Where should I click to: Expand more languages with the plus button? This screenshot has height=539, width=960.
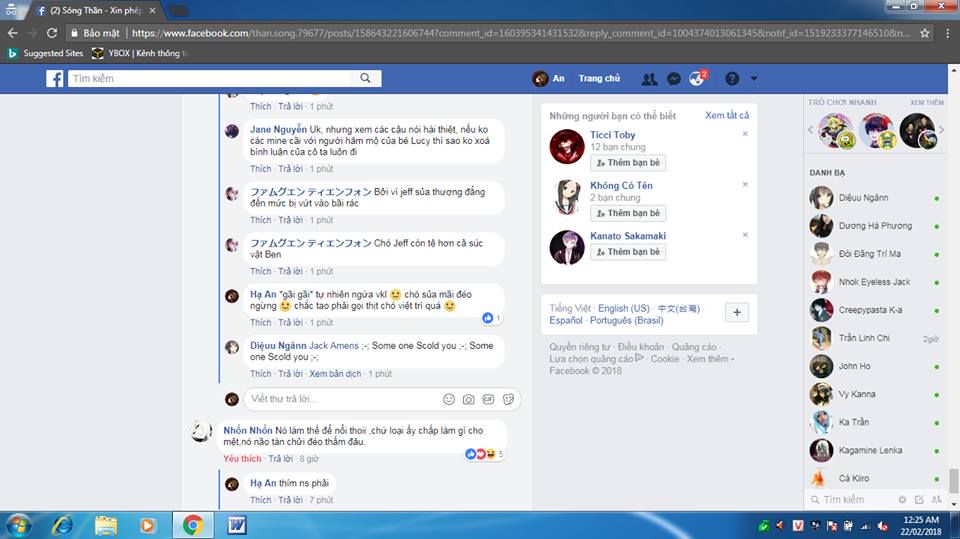(736, 313)
